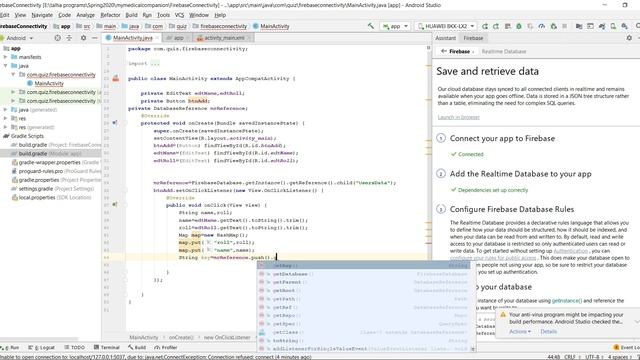
Task: Select the Assistant tab
Action: pyautogui.click(x=445, y=38)
